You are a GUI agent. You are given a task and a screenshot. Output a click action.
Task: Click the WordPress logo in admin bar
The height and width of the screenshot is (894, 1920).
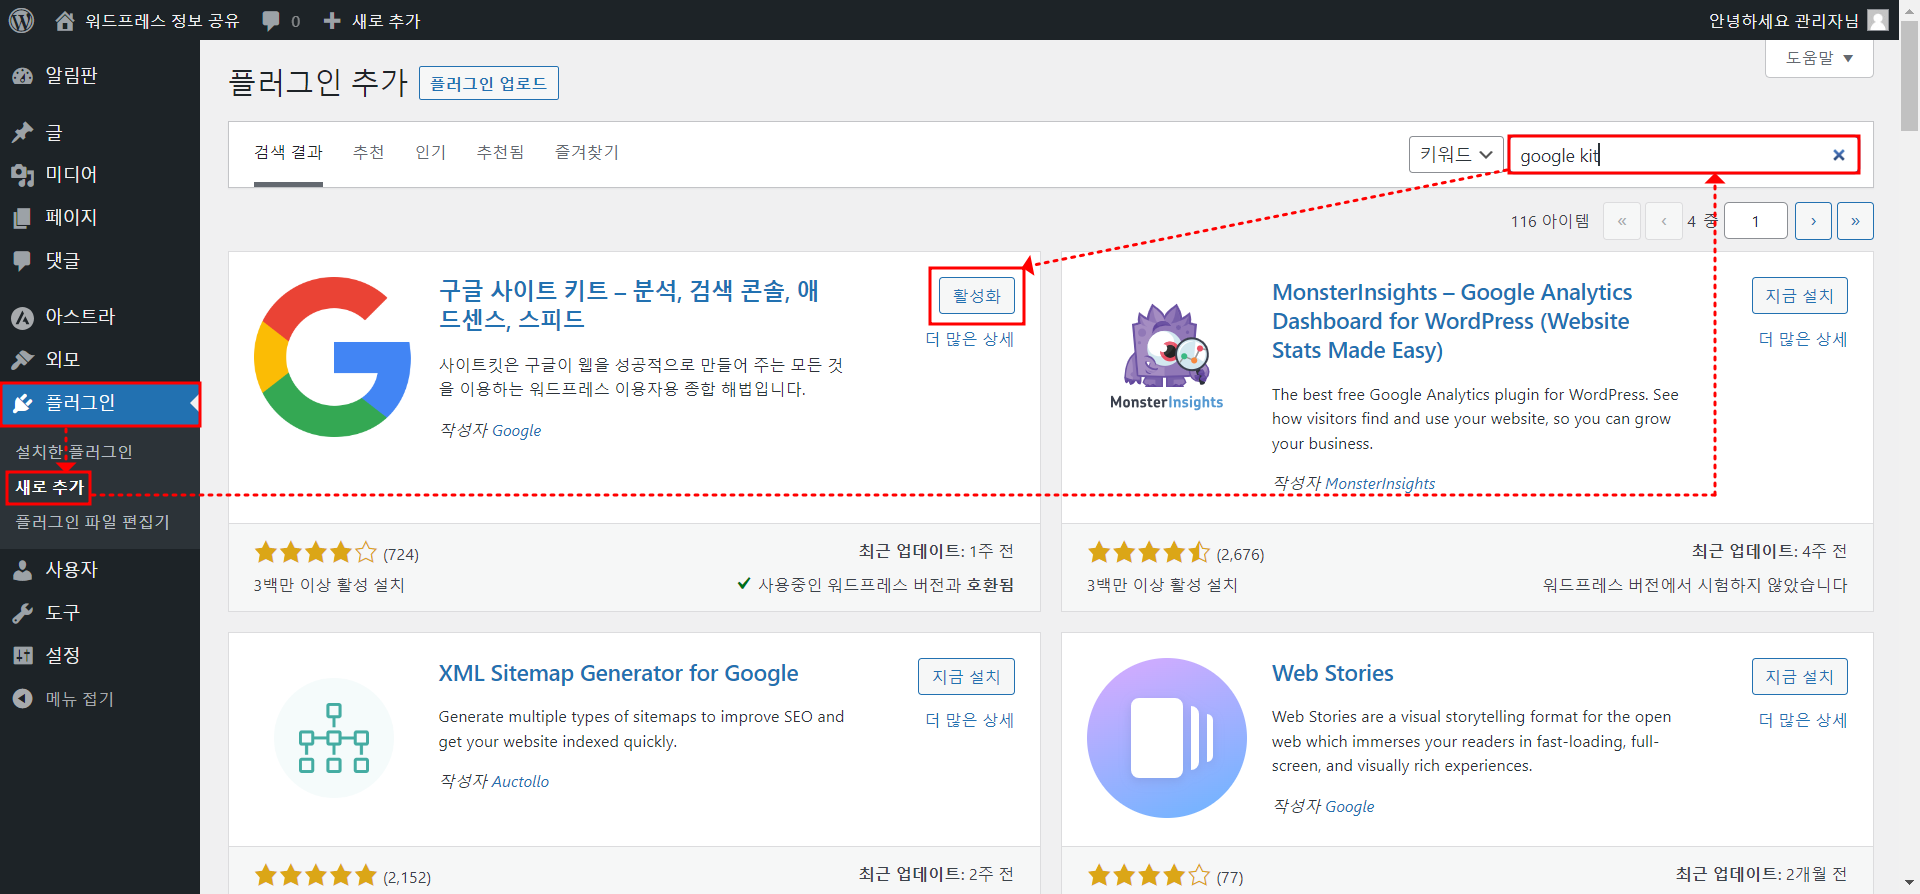(21, 20)
